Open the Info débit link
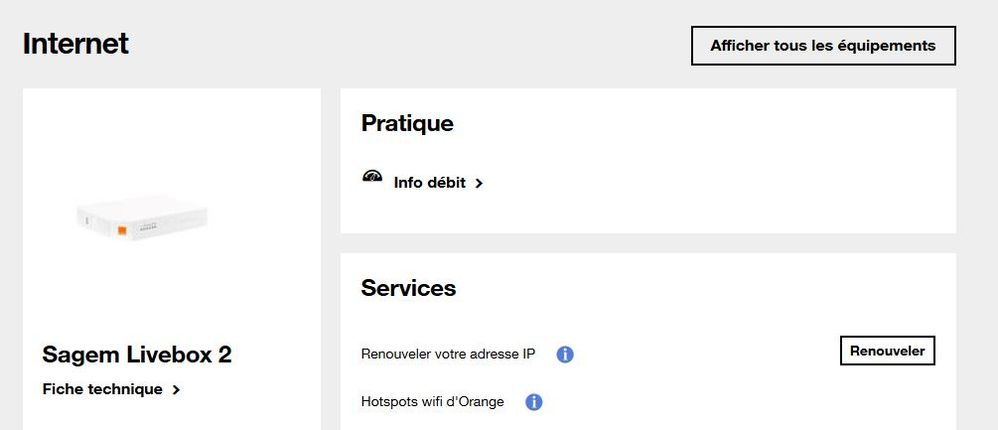Screen dimensions: 998x430 click(429, 183)
